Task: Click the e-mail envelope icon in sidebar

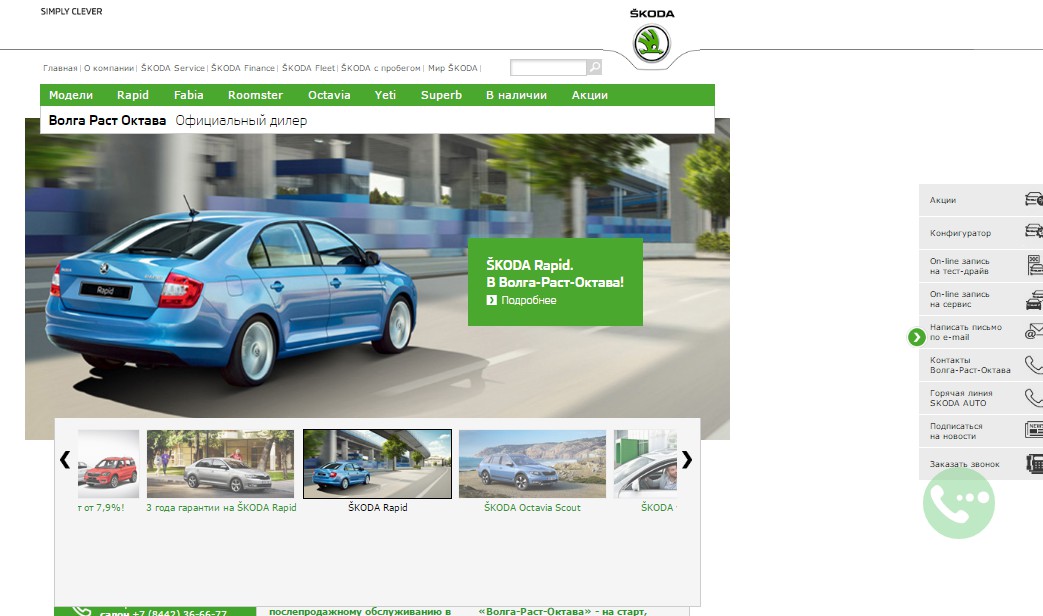Action: pos(1034,331)
